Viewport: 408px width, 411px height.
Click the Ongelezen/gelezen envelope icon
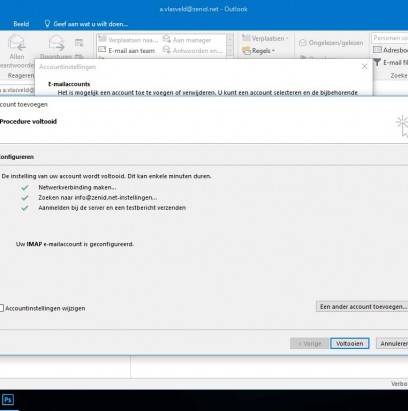click(302, 43)
